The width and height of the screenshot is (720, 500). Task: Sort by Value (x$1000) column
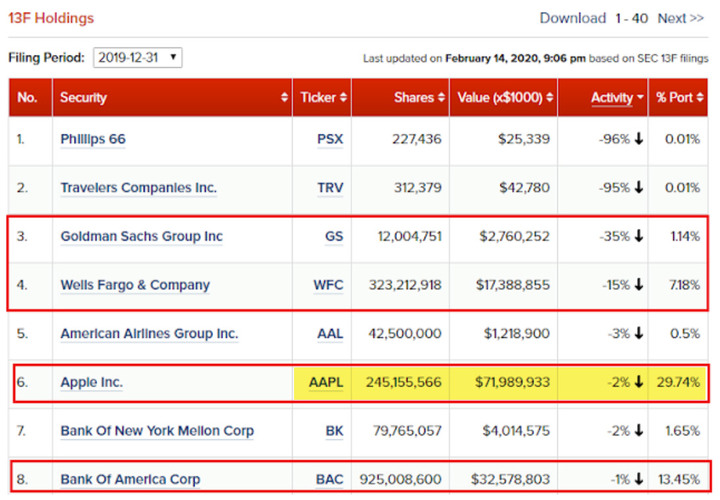click(504, 97)
